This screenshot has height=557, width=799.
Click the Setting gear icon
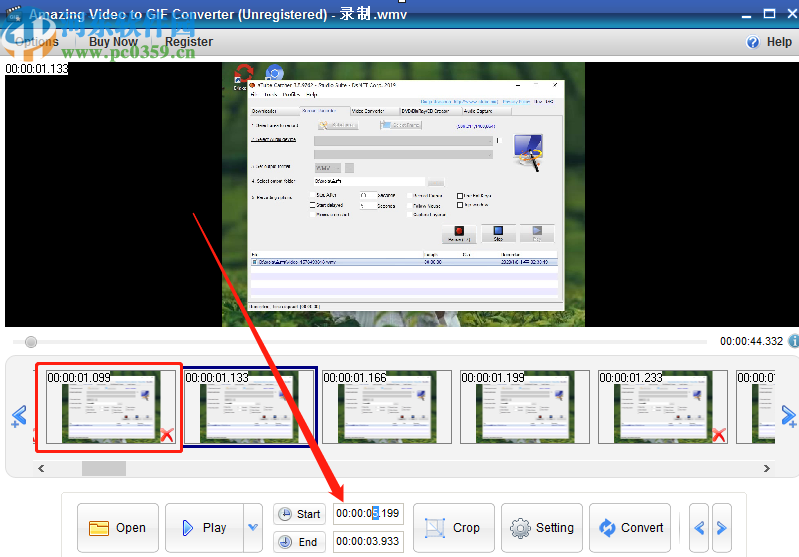pos(520,528)
